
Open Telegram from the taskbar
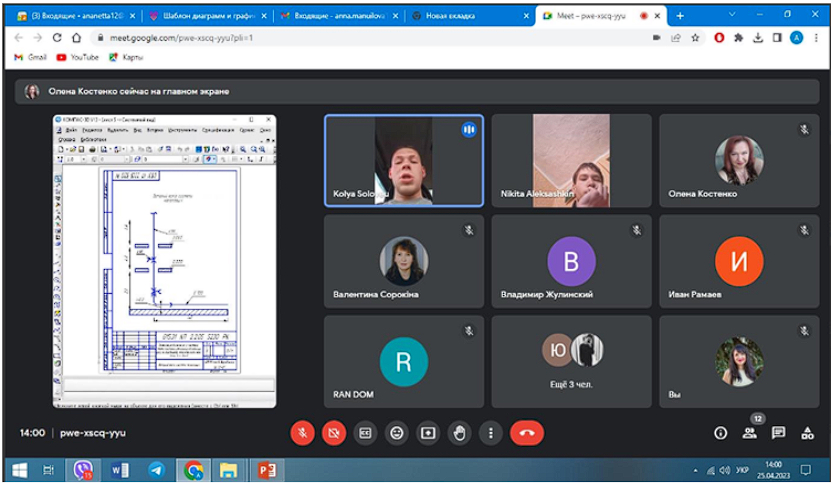(x=157, y=469)
